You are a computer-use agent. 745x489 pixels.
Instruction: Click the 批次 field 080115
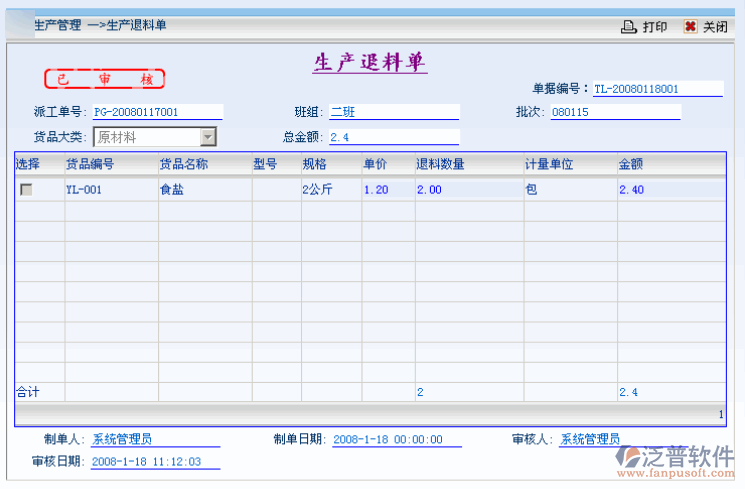[x=614, y=112]
